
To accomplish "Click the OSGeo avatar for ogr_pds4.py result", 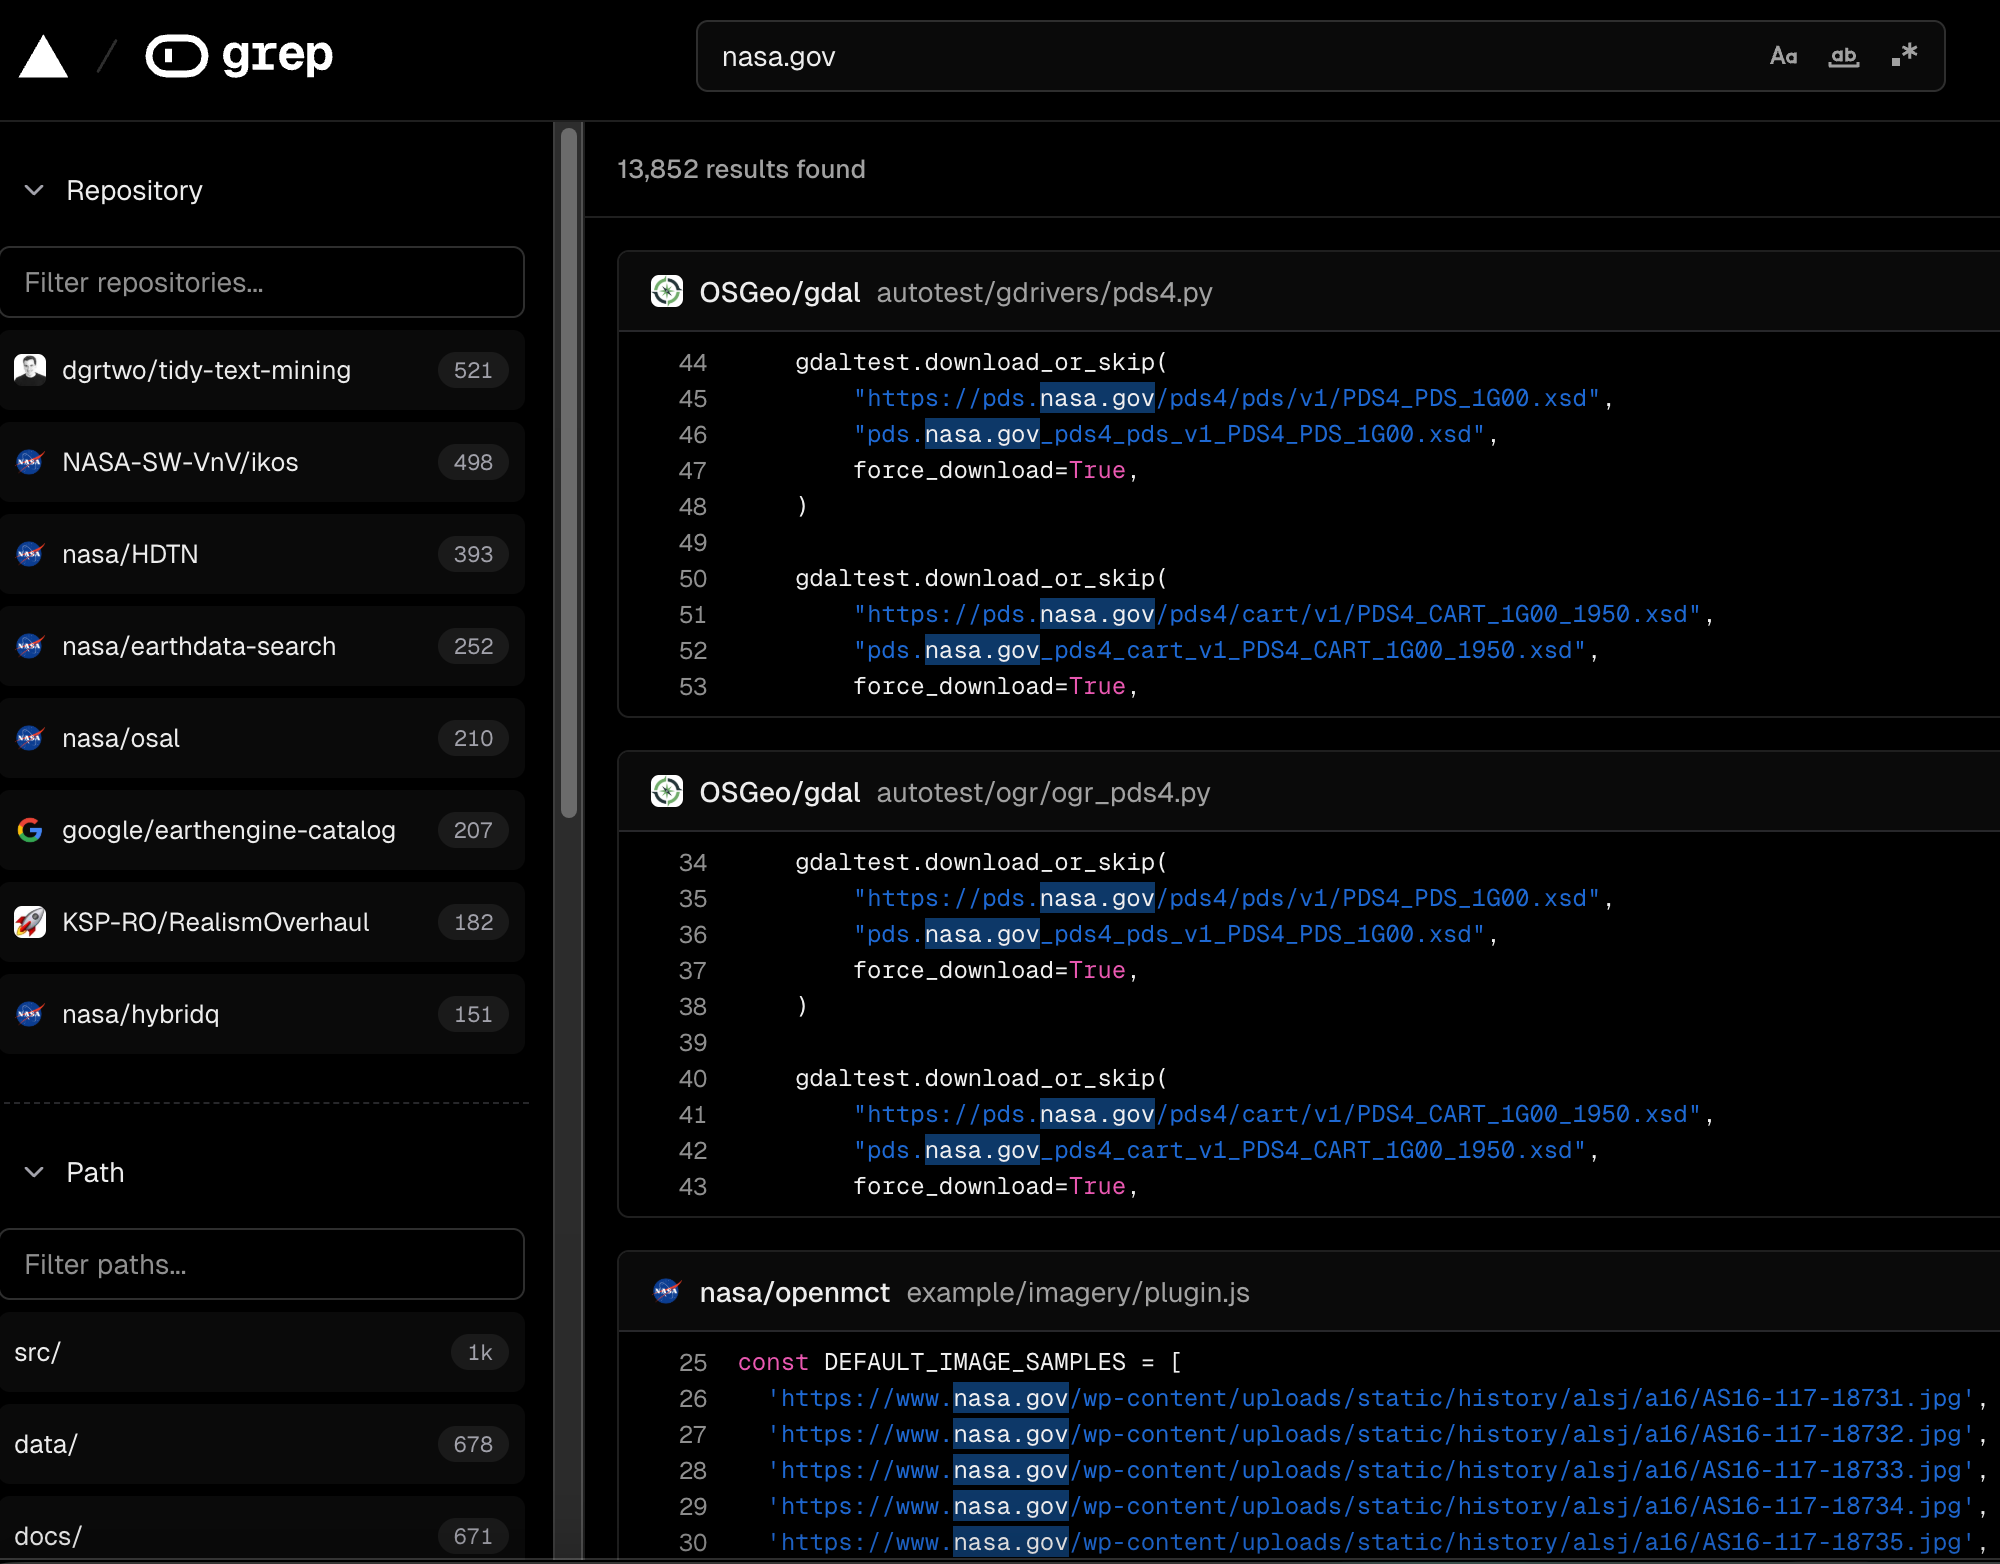I will pos(667,792).
